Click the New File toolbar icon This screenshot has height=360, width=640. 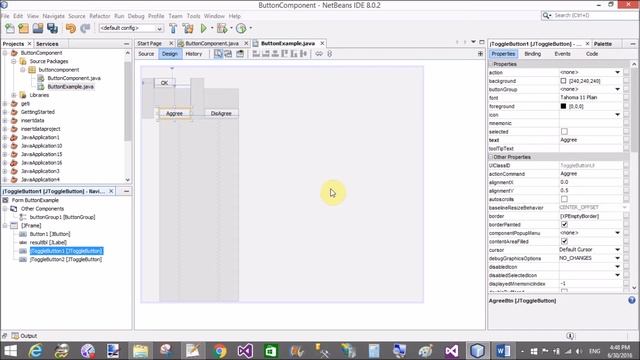point(10,28)
